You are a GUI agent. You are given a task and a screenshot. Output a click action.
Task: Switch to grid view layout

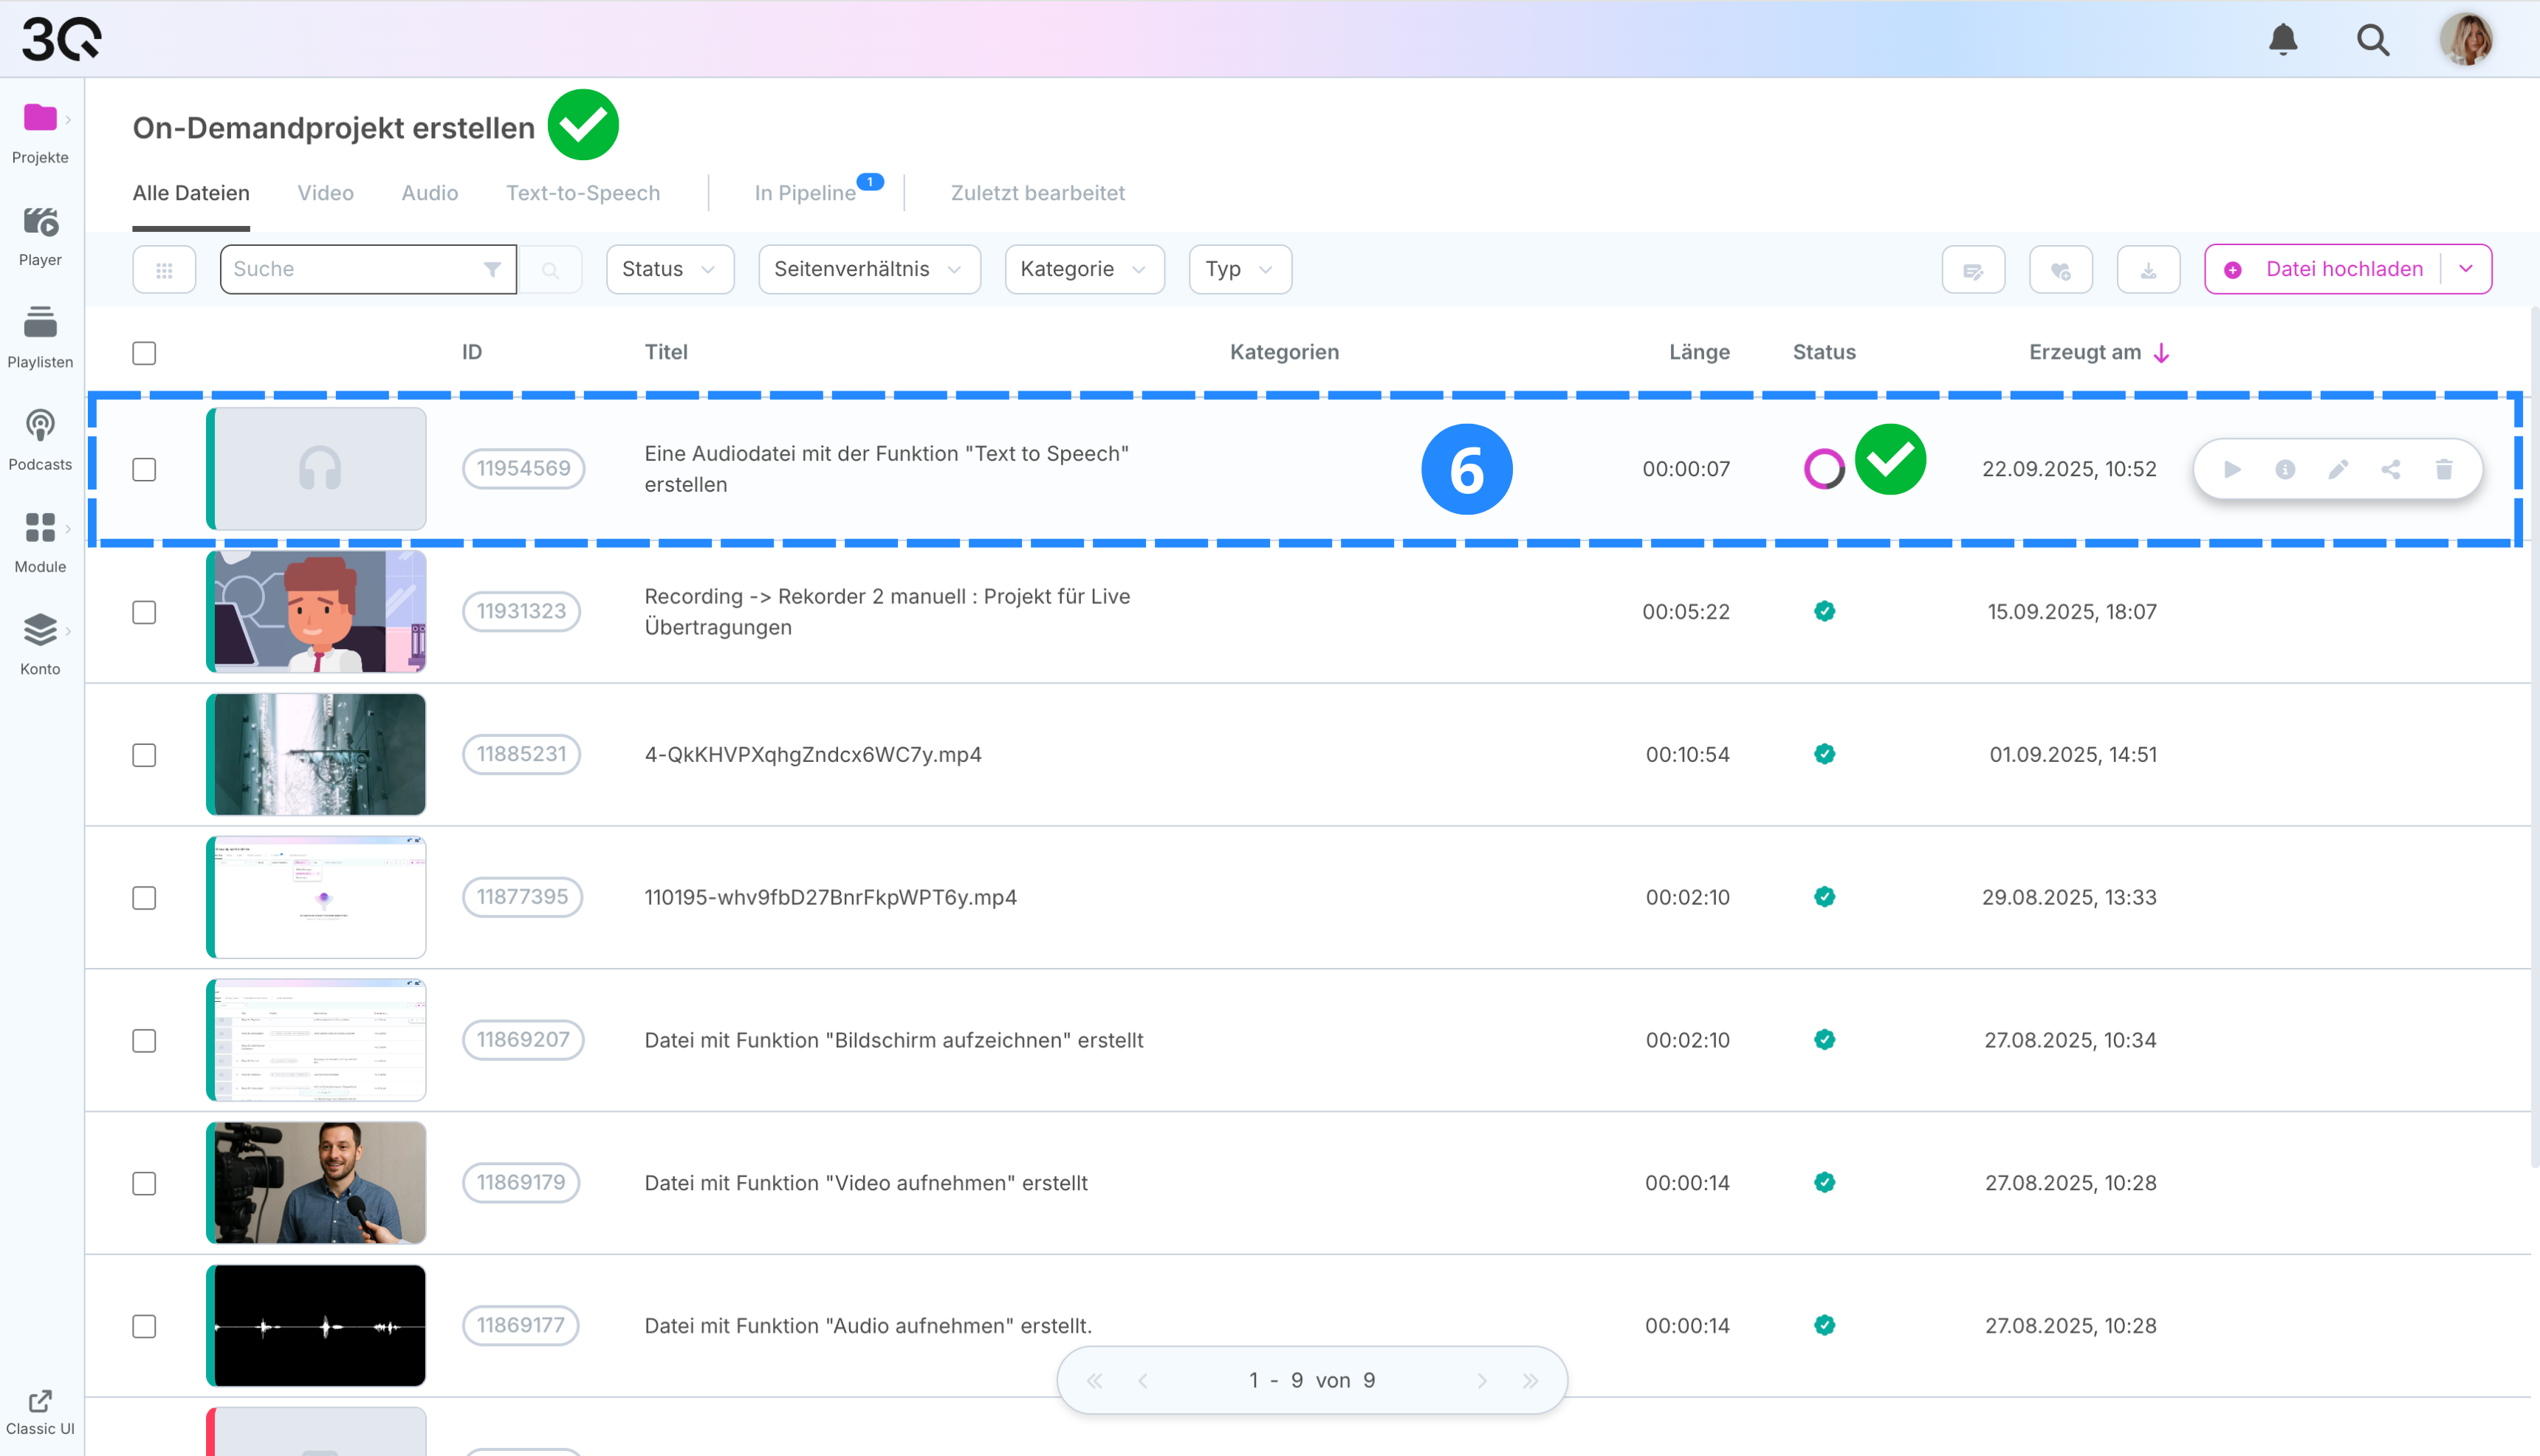164,270
